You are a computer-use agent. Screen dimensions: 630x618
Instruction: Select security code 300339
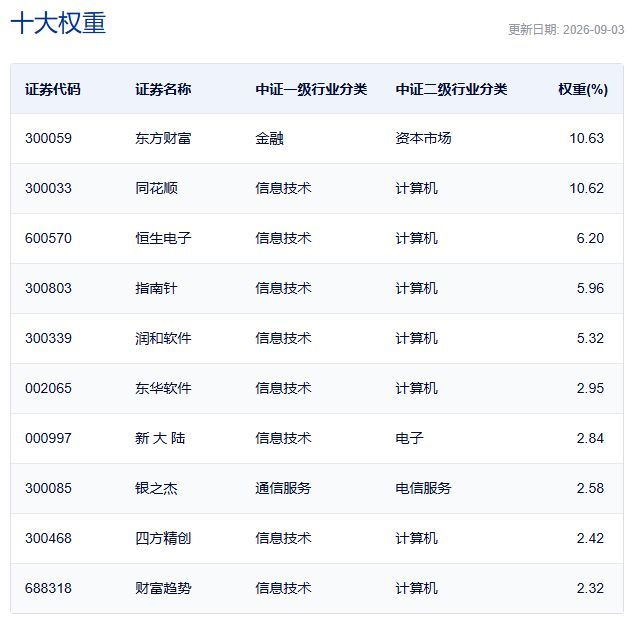[48, 338]
